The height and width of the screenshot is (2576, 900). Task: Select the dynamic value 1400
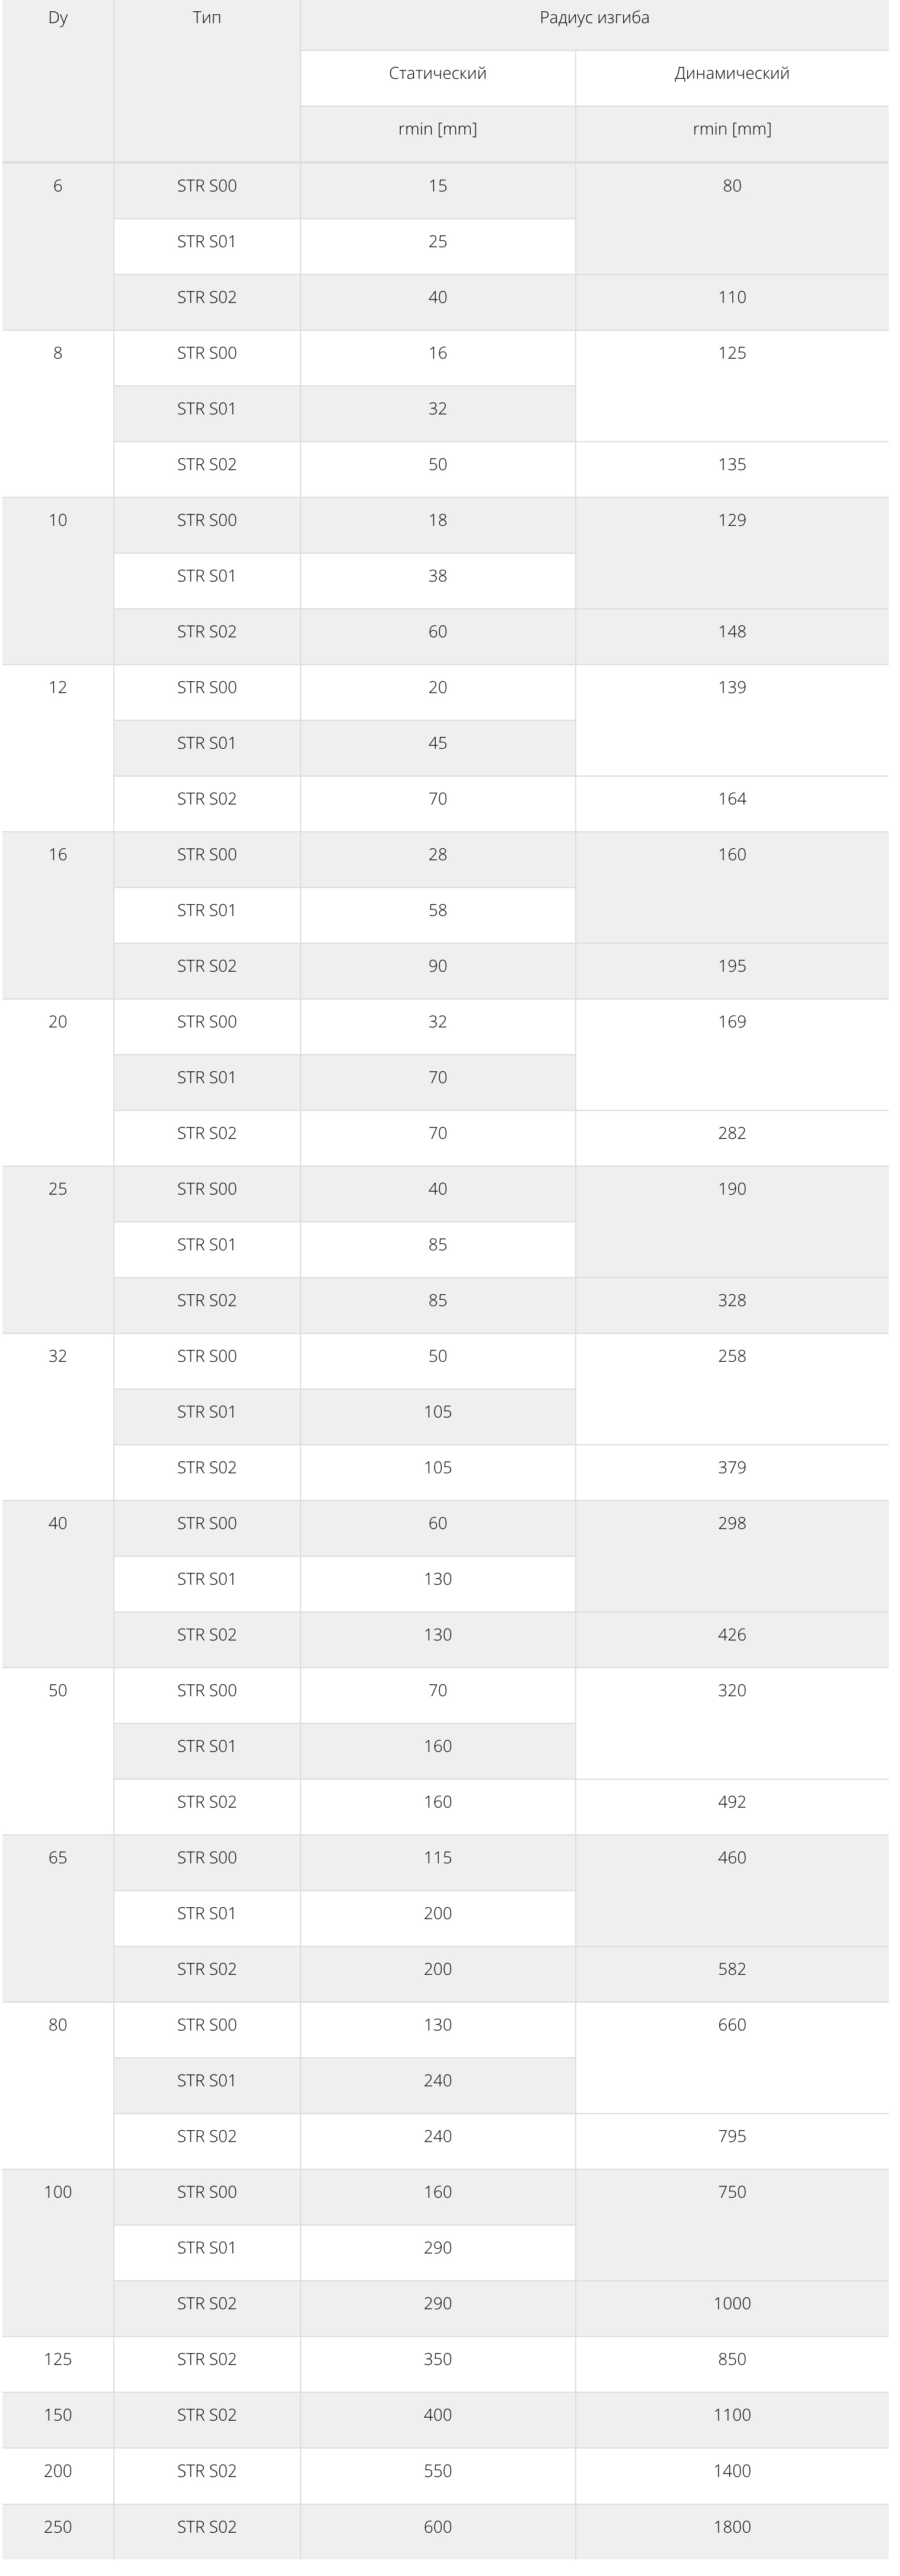tap(732, 2471)
